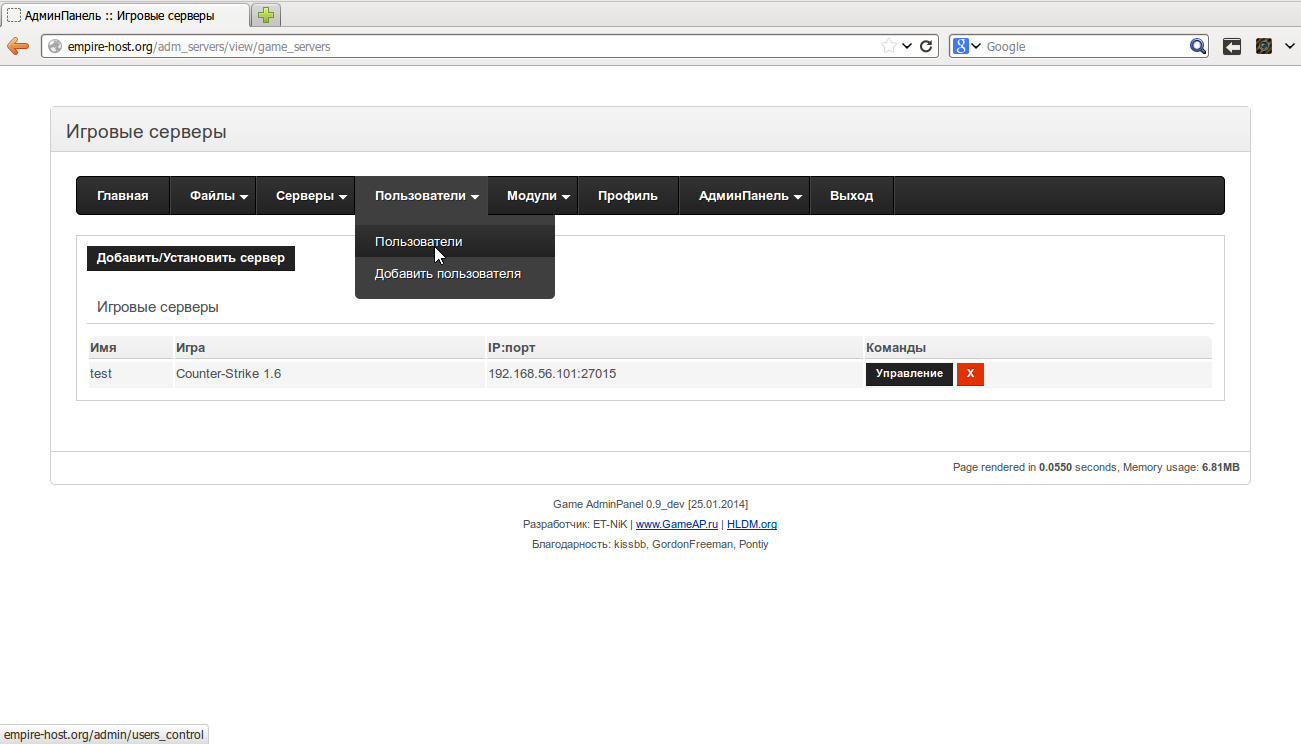This screenshot has width=1301, height=744.
Task: Click the browser back arrow button
Action: 17,46
